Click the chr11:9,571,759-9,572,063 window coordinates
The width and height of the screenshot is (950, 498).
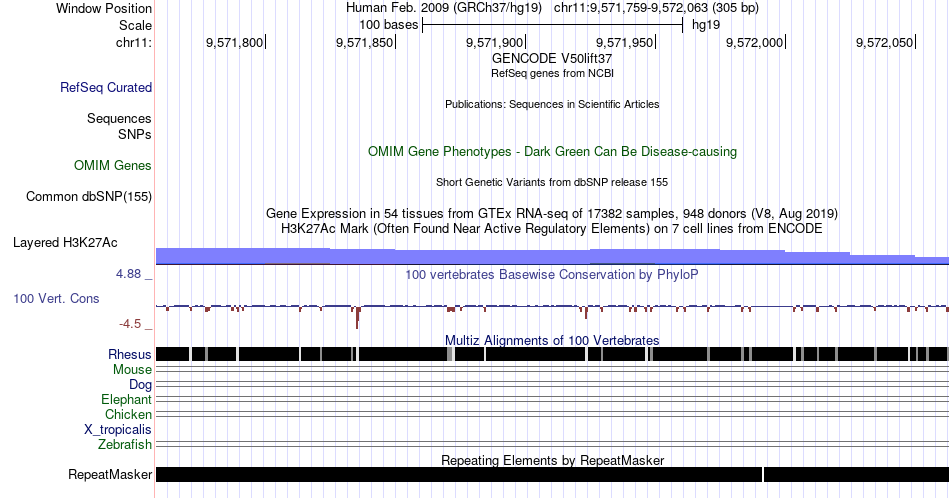[656, 8]
